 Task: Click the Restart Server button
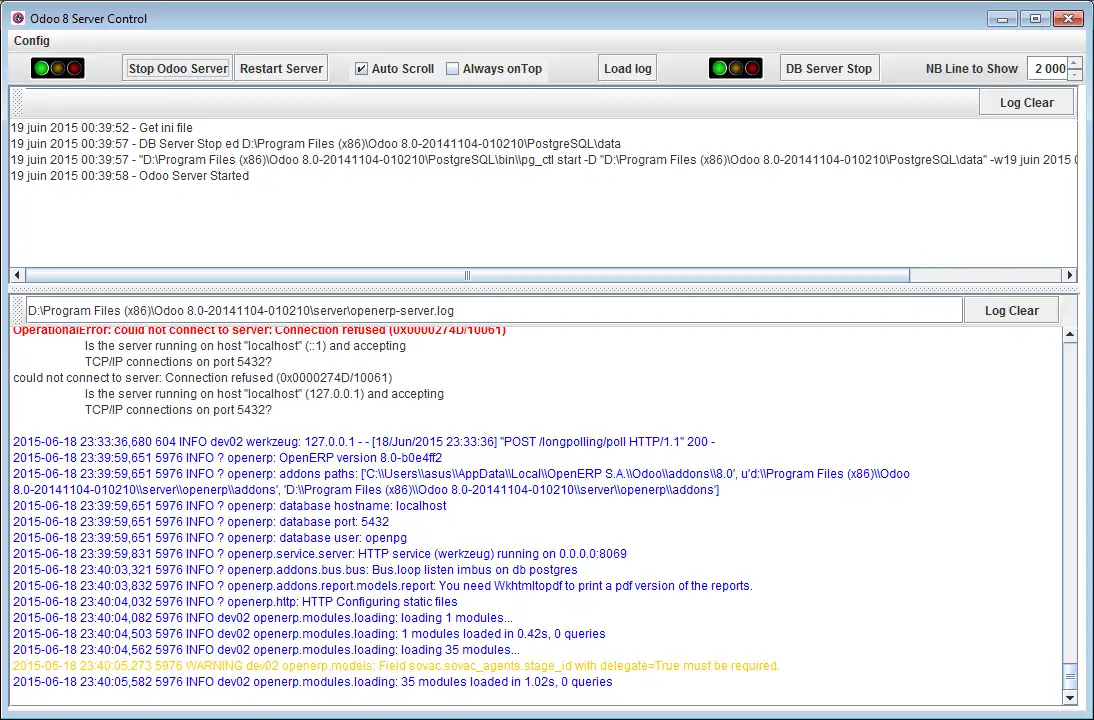(281, 68)
